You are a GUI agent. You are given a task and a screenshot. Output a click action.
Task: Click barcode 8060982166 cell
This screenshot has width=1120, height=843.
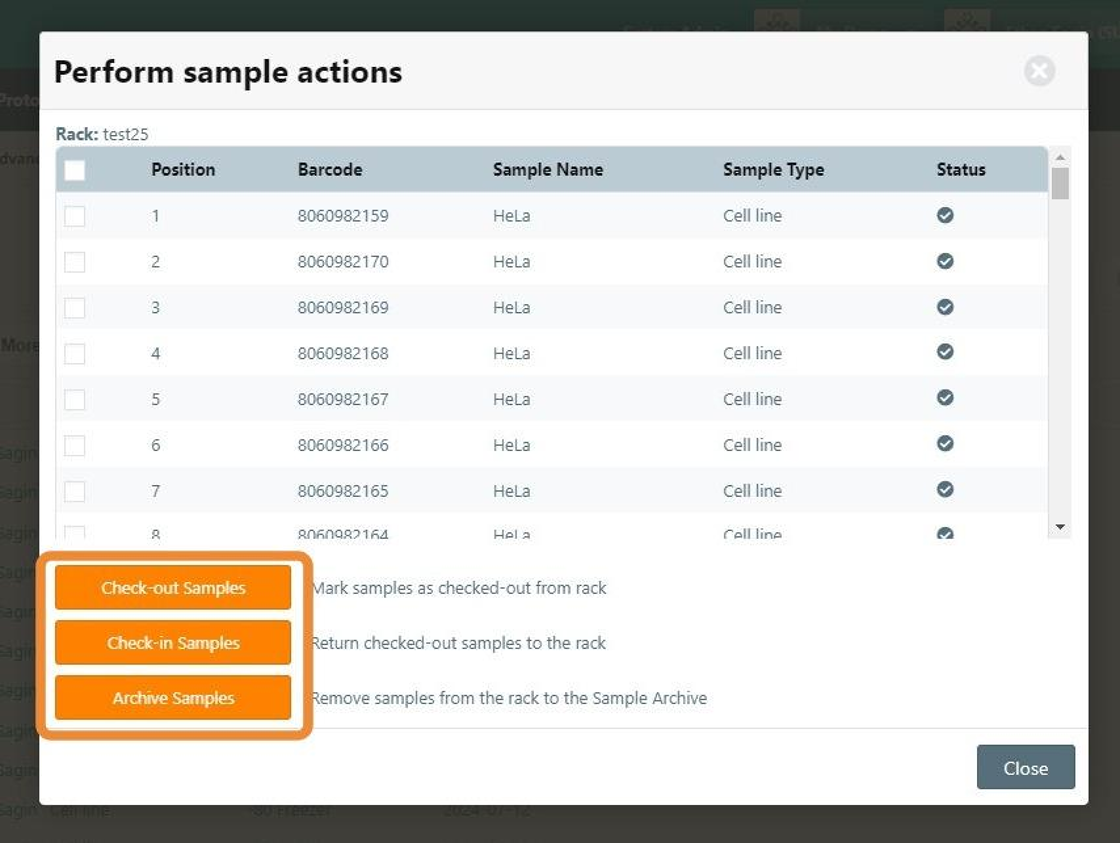343,445
